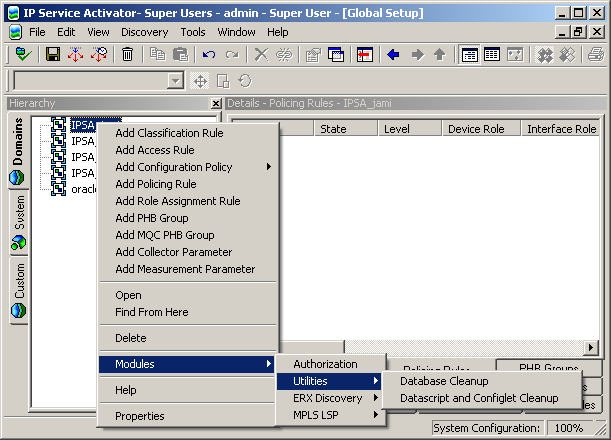Close the Hierarchy pane with X
This screenshot has width=611, height=440.
pos(216,103)
